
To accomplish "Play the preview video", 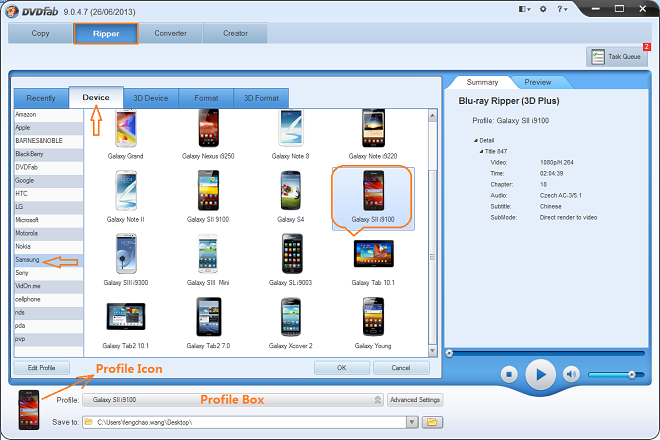I will coord(540,374).
